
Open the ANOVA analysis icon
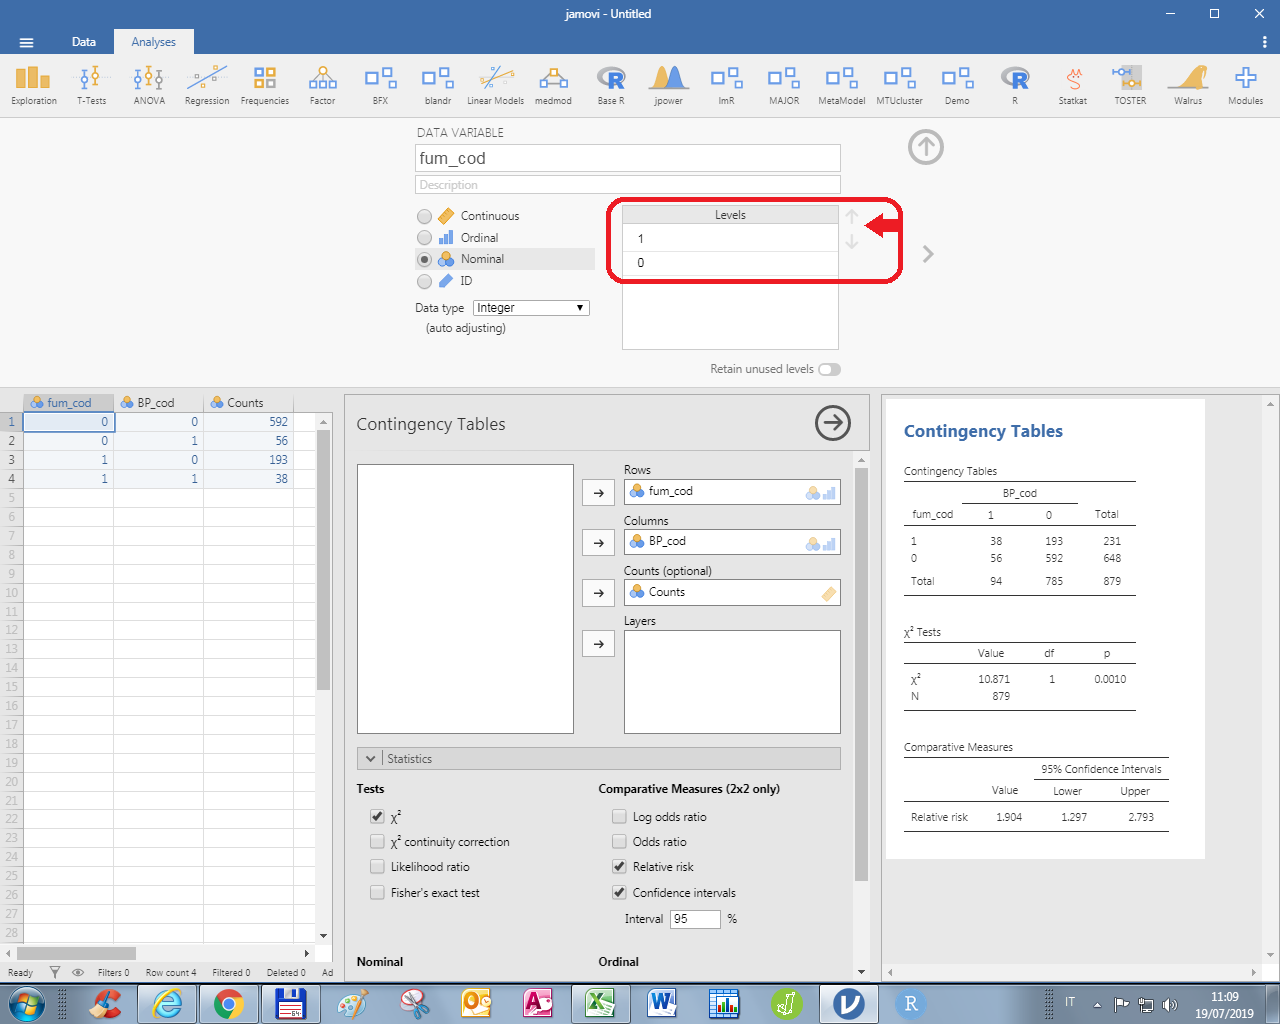point(149,84)
